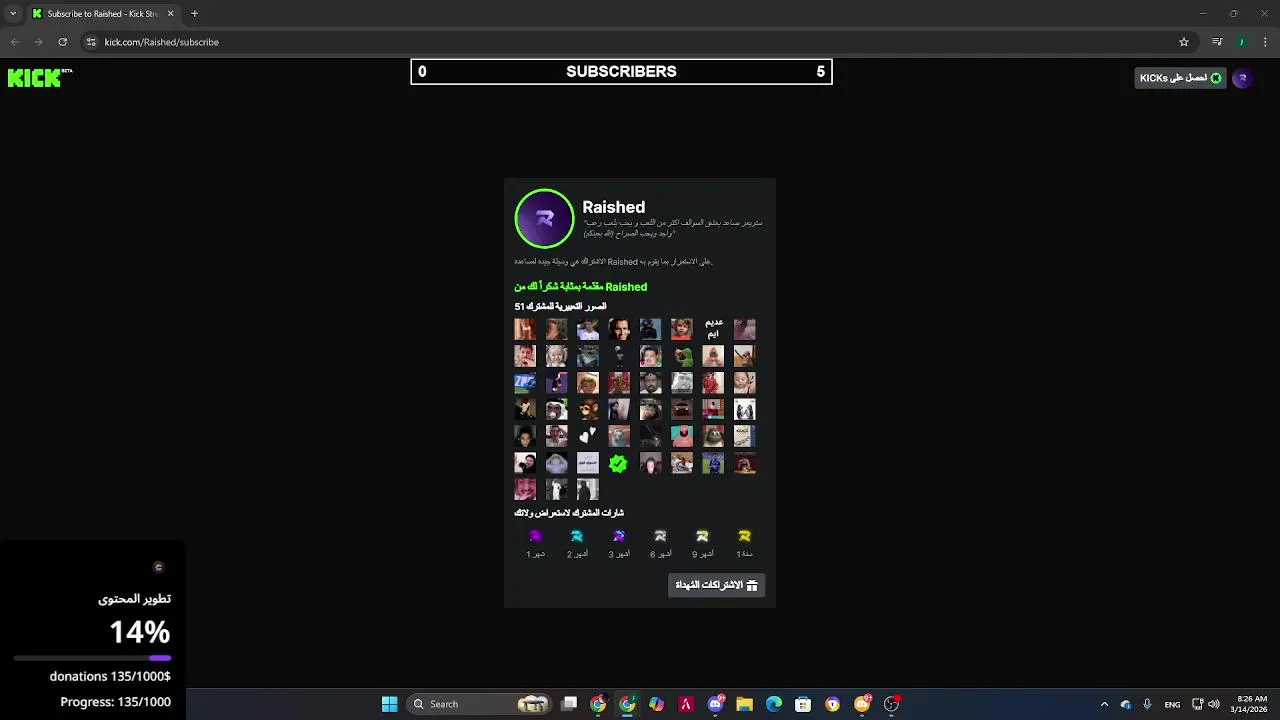This screenshot has width=1280, height=720.
Task: Launch Microsoft Edge from taskbar
Action: (774, 704)
